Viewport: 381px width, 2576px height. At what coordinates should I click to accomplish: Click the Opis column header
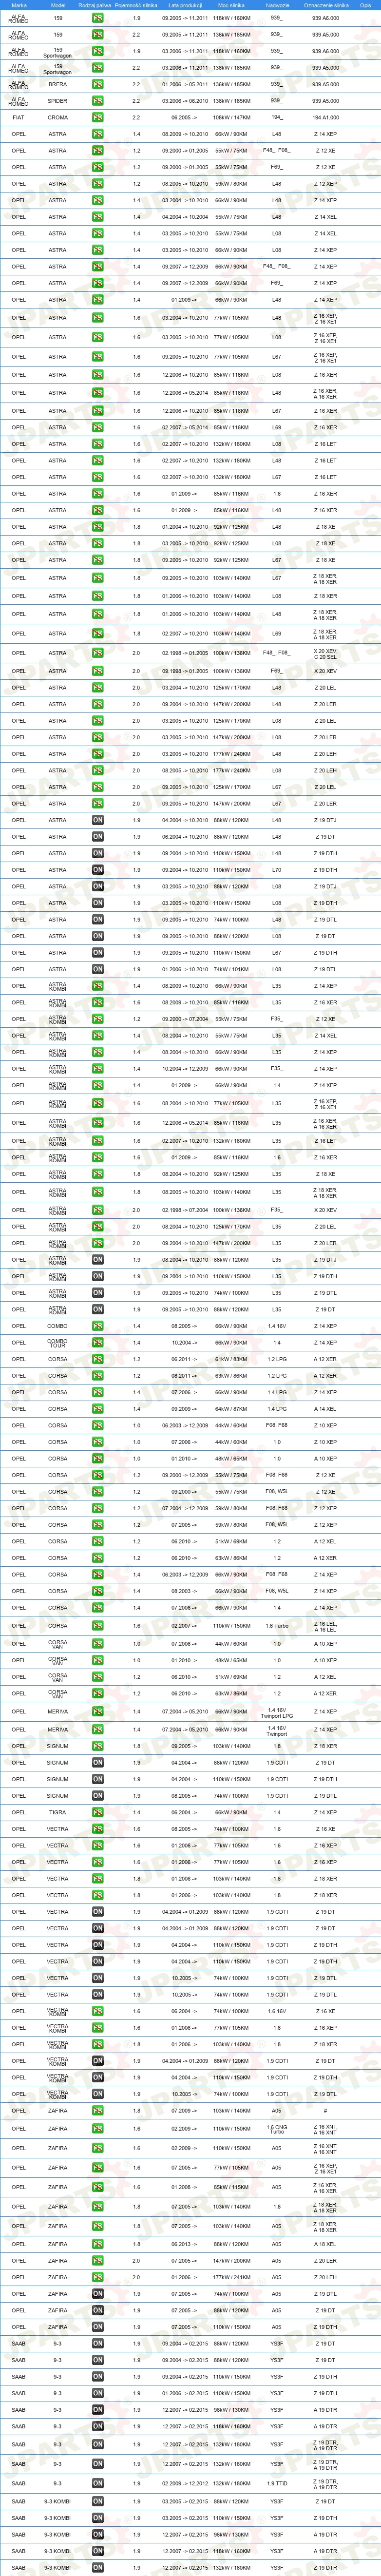pos(366,5)
